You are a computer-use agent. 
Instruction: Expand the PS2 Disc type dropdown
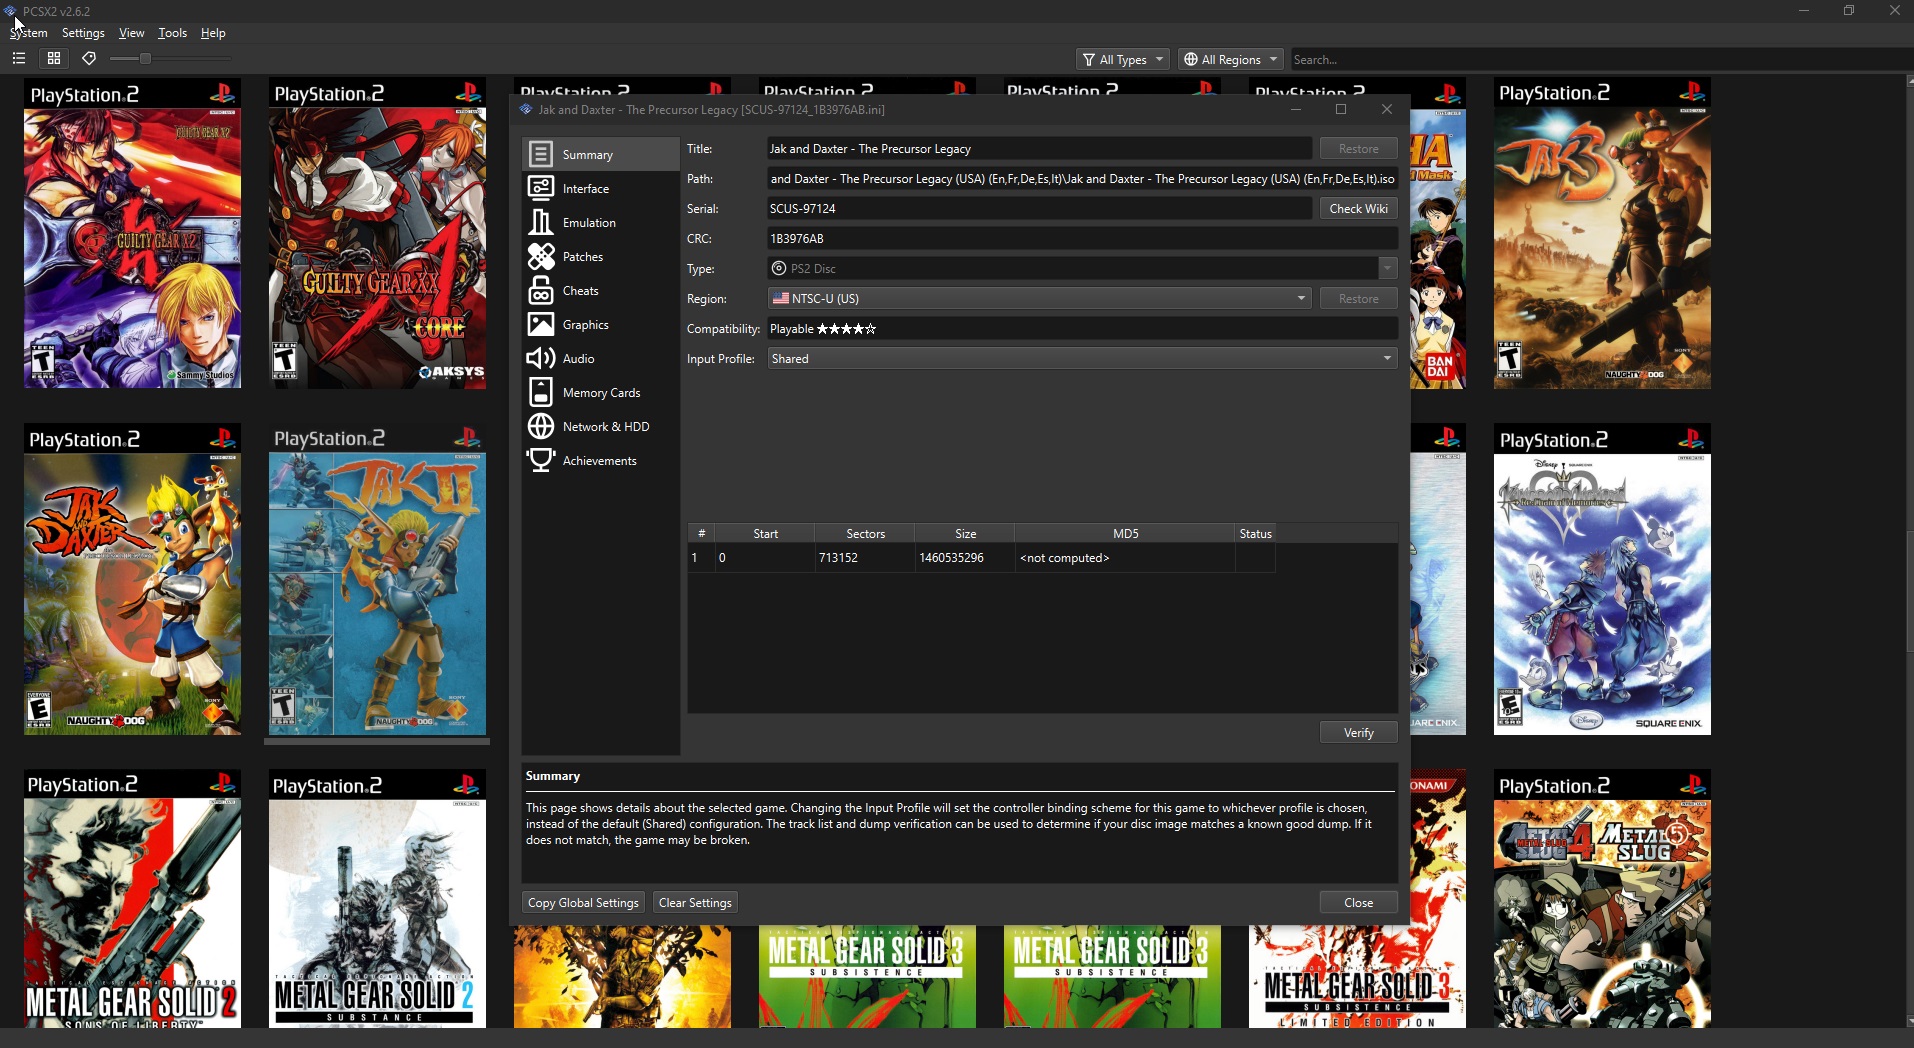[x=1082, y=268]
